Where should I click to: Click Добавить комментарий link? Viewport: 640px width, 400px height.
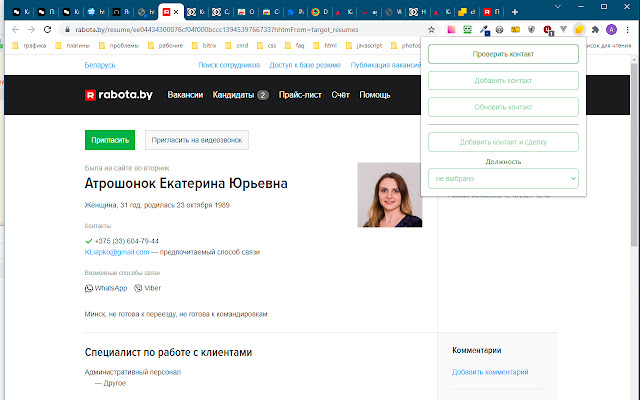(490, 372)
